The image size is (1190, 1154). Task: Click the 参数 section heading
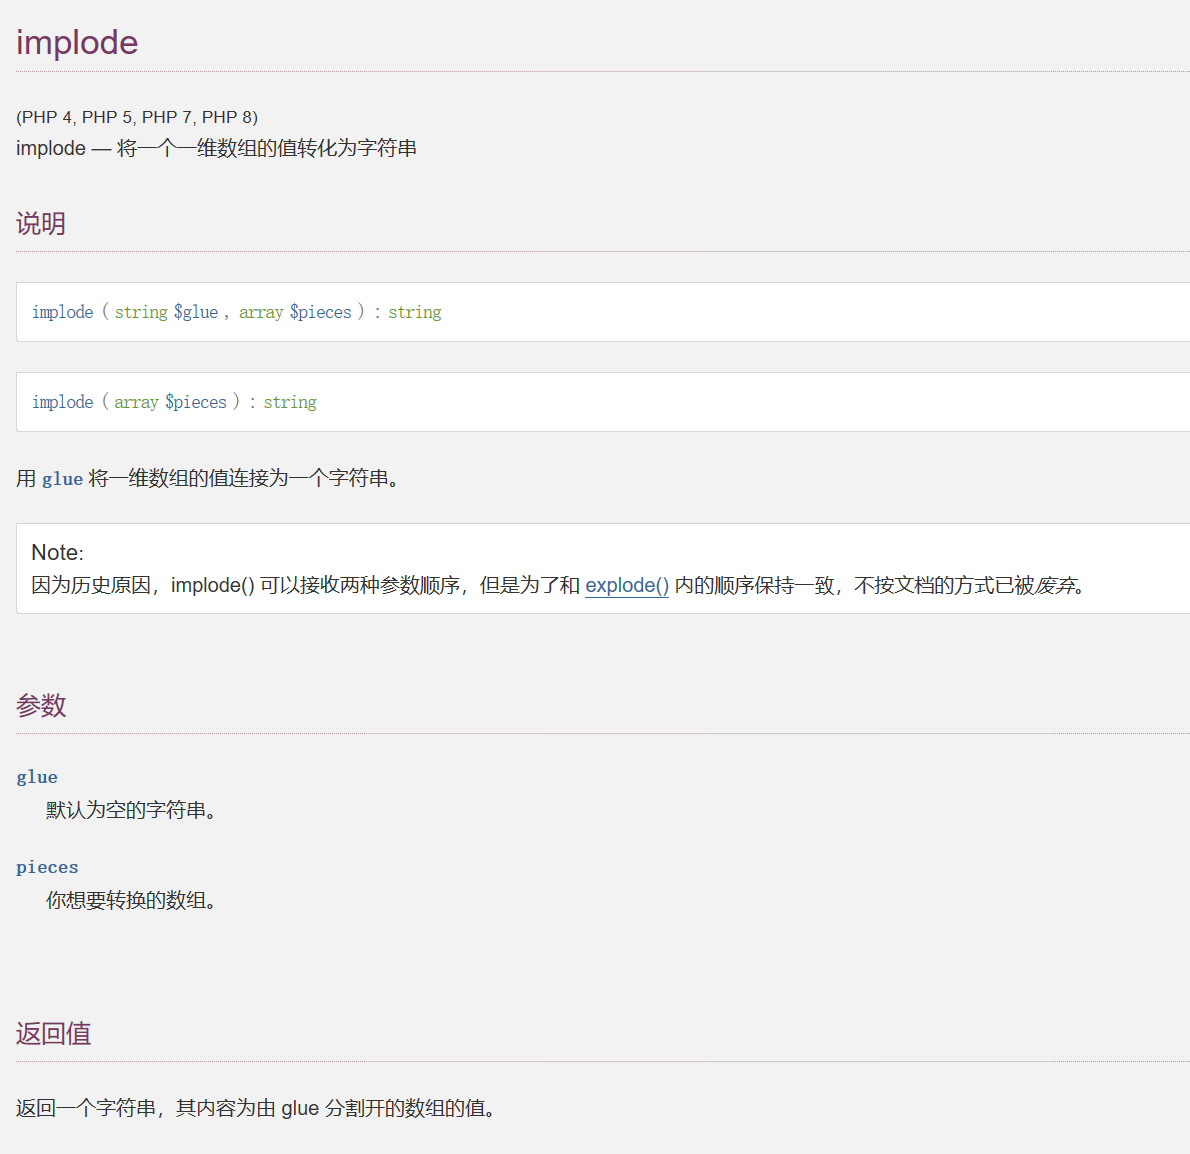[x=41, y=705]
